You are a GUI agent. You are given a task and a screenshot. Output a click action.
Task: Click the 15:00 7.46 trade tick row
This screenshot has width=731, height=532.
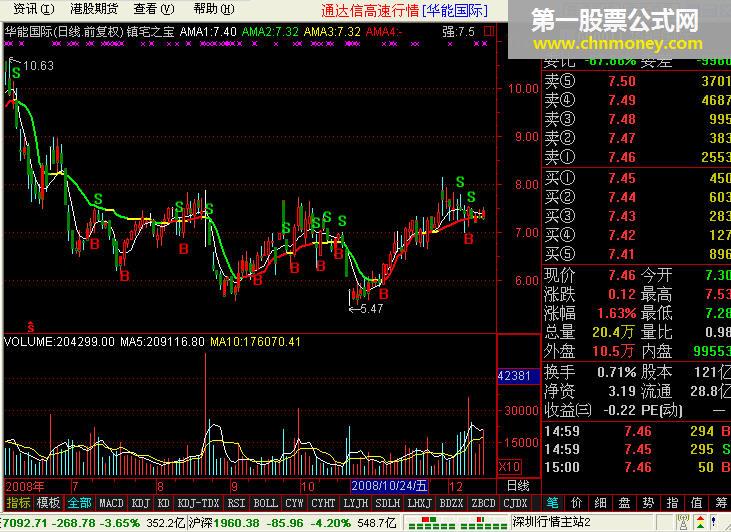click(x=637, y=467)
